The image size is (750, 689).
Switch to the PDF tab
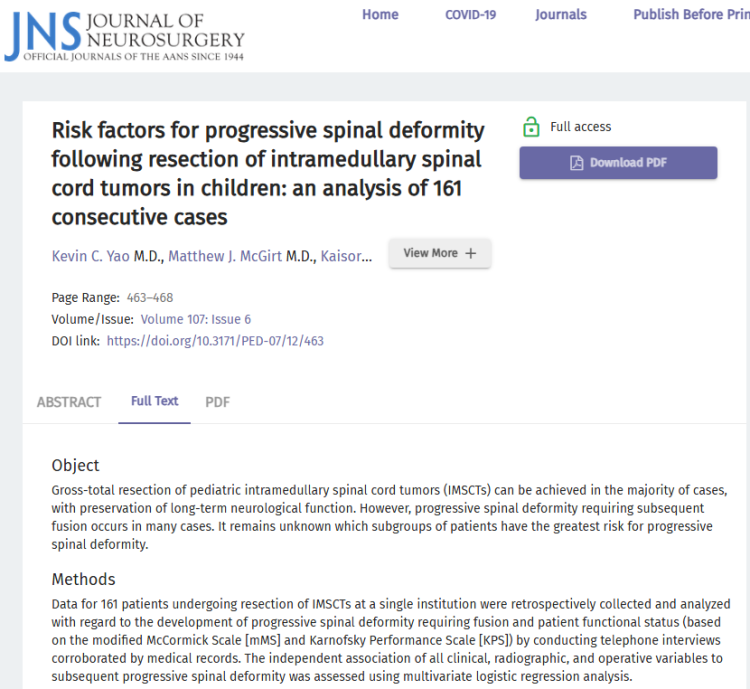click(217, 402)
